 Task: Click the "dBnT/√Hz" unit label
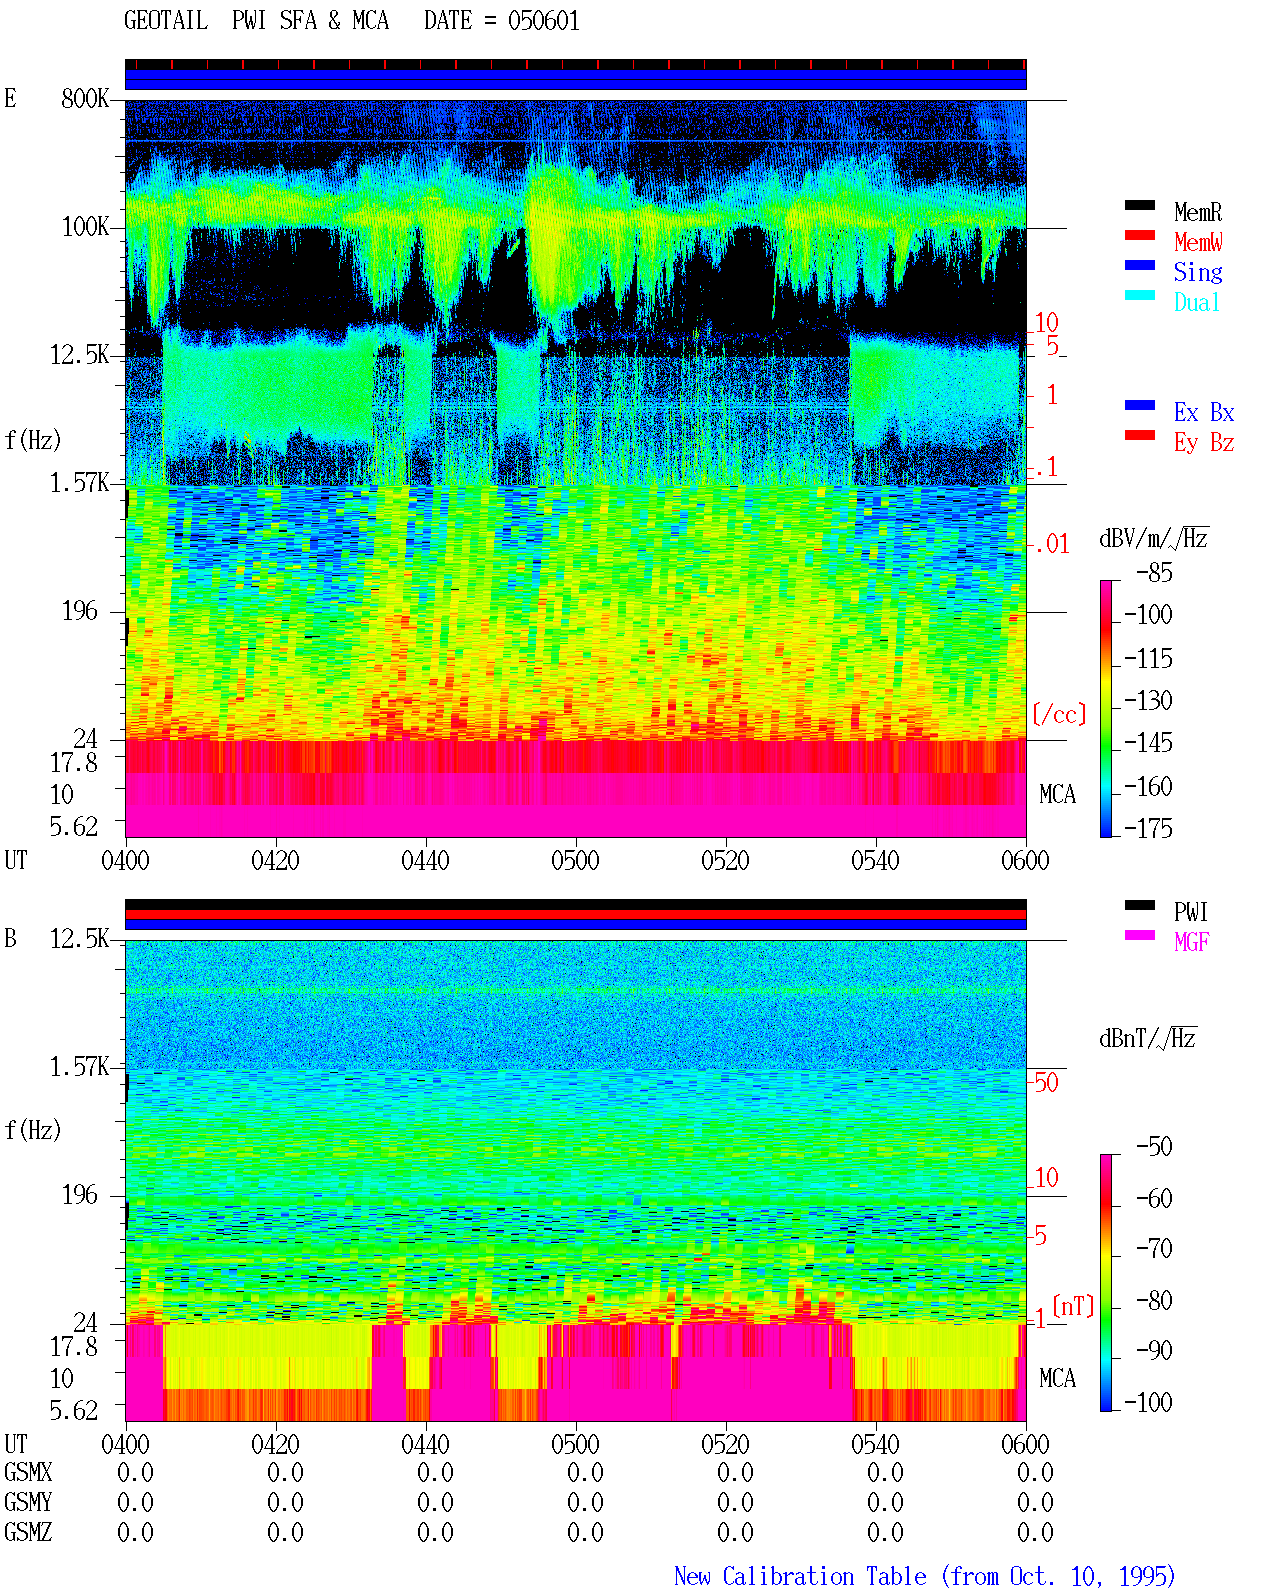click(x=1148, y=1038)
